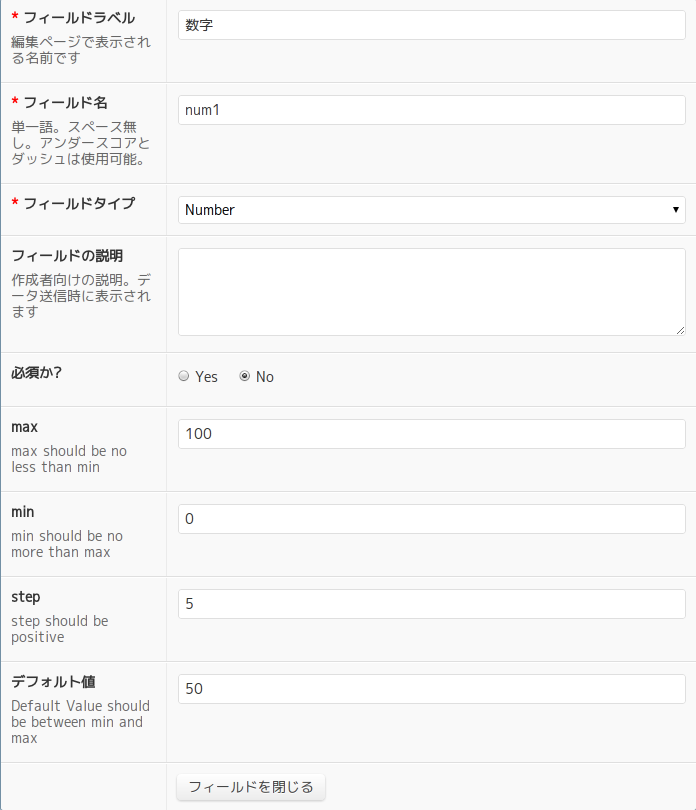Screen dimensions: 696x810
Task: Click the step input showing 5
Action: (x=431, y=604)
